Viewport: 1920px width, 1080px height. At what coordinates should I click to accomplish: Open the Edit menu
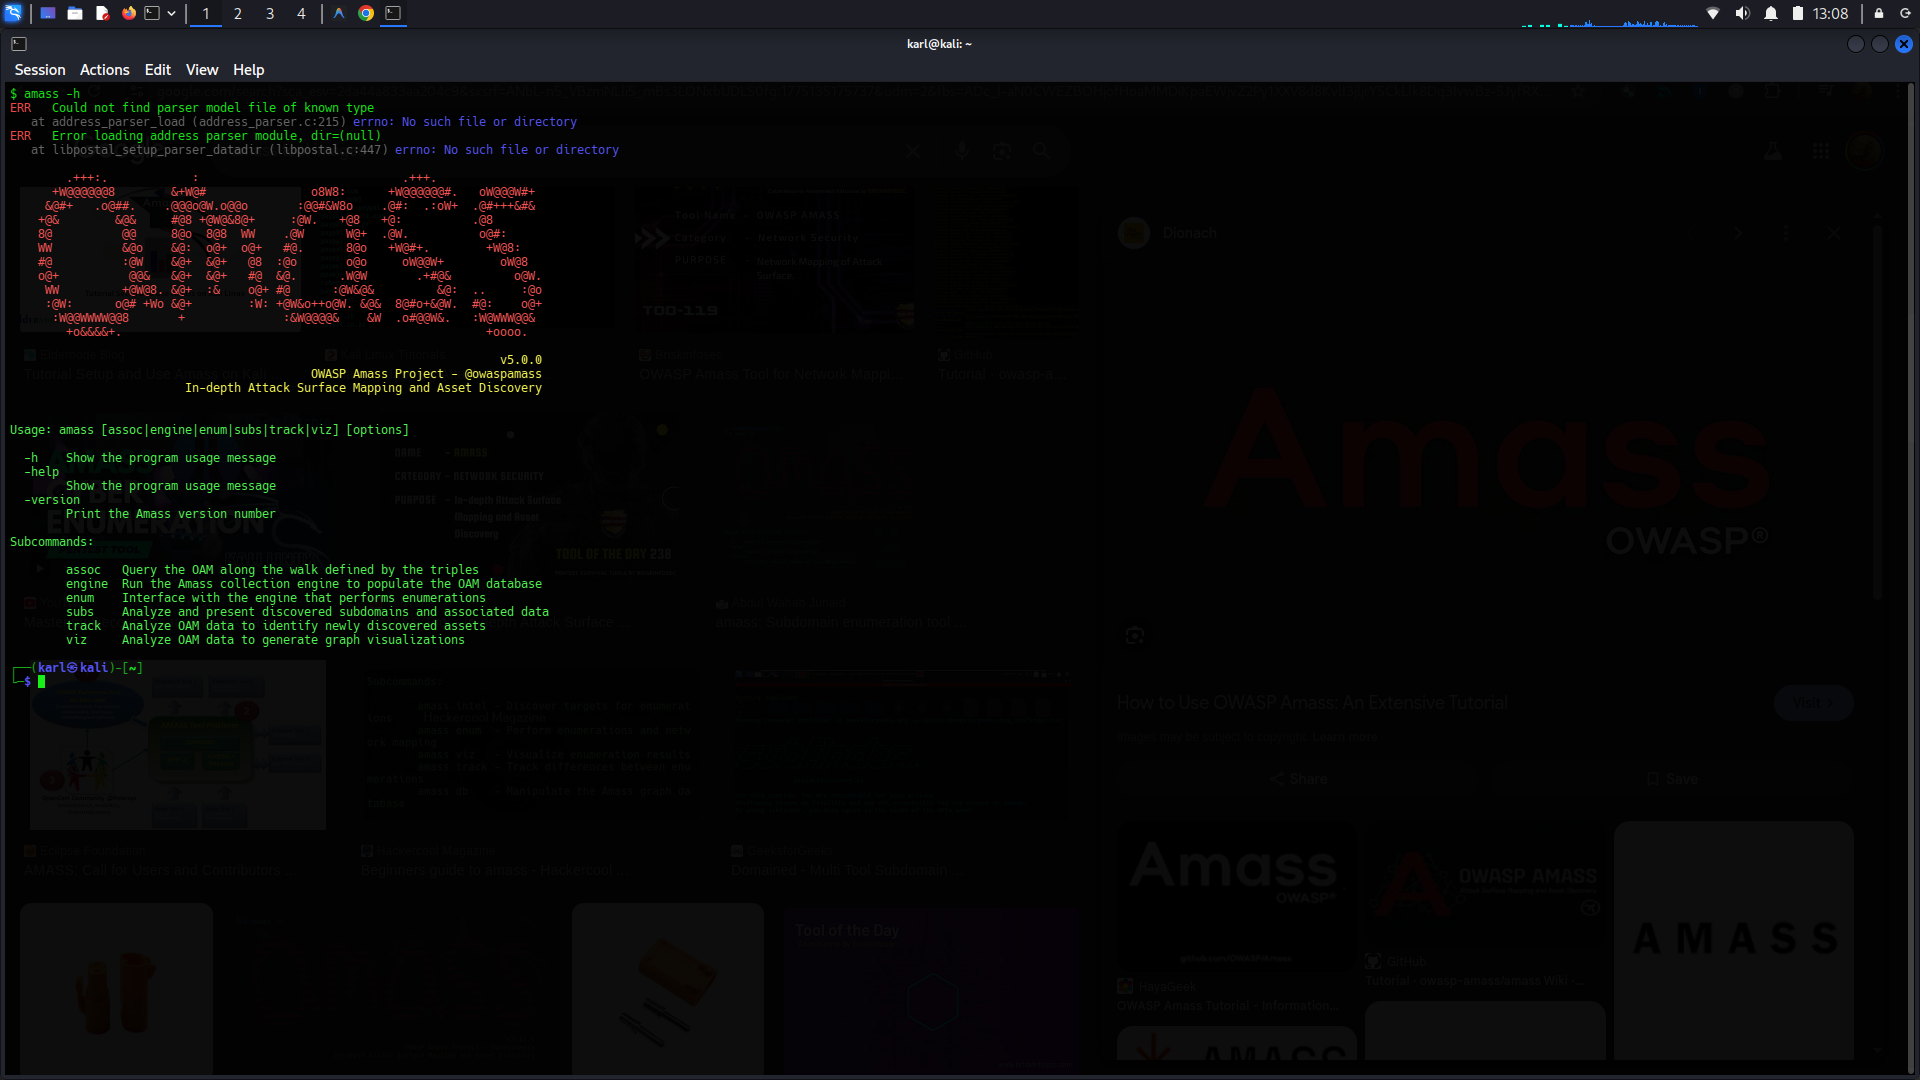tap(157, 70)
